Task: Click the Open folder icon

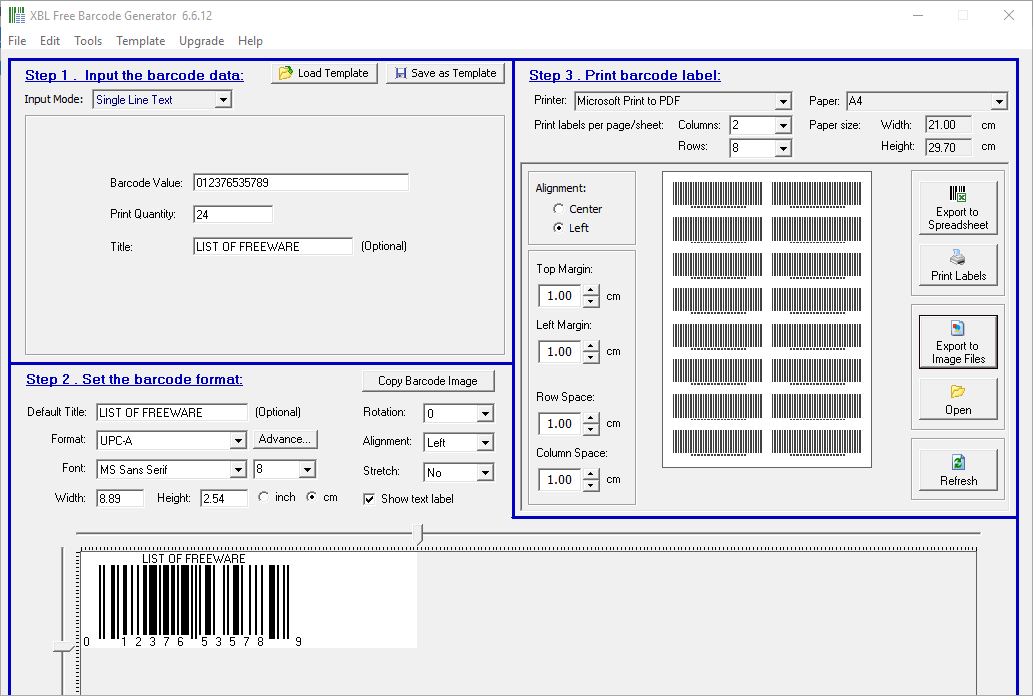Action: tap(958, 392)
